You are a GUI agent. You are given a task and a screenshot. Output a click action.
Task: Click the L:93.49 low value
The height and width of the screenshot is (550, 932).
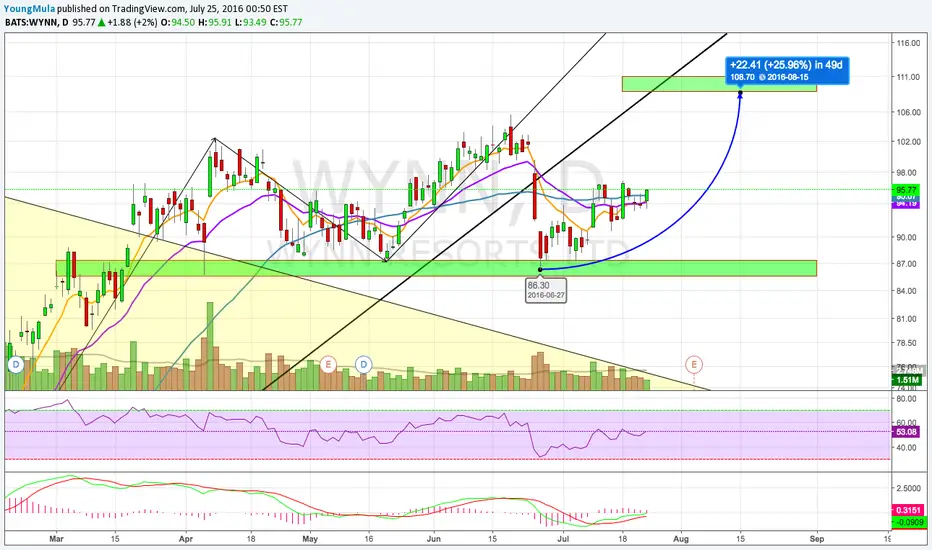(x=250, y=23)
